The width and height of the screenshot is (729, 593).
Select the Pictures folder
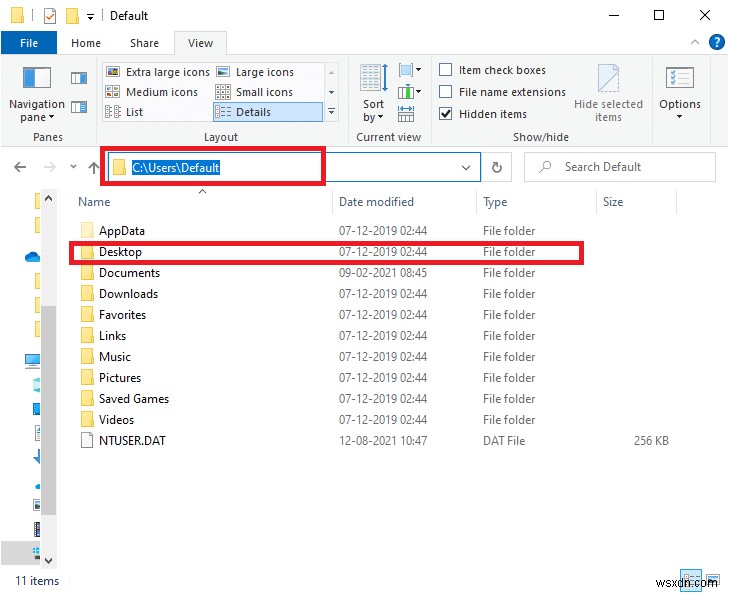point(119,378)
